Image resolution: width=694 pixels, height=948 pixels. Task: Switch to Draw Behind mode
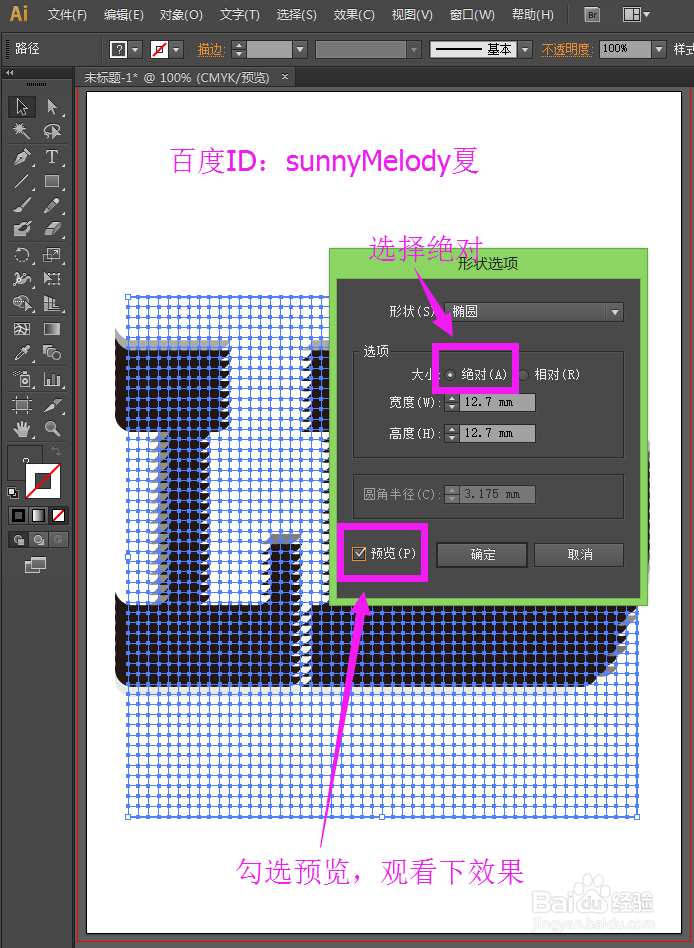tap(39, 539)
